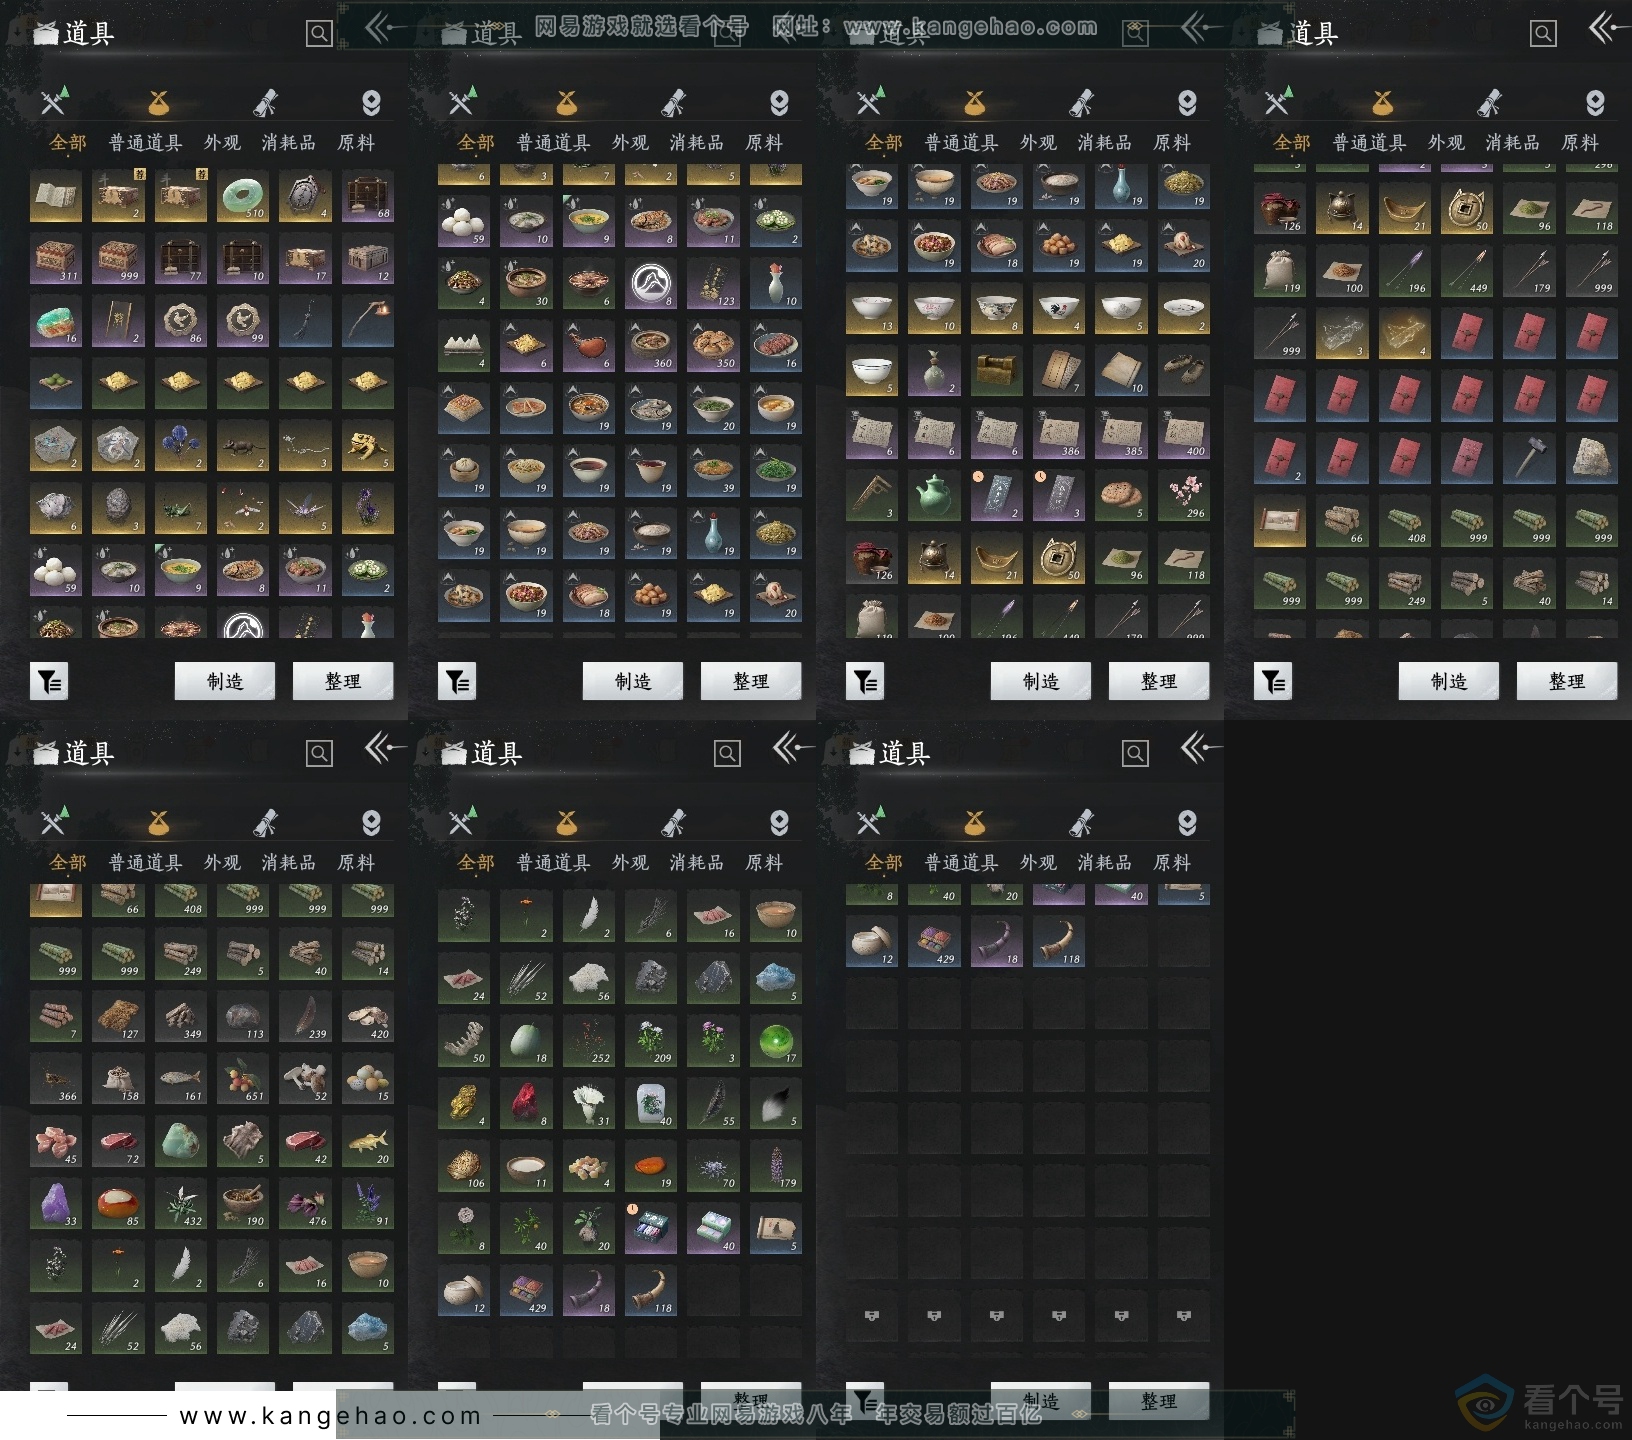Screen dimensions: 1632x1440
Task: Click 制造 button in the first top-row panel
Action: pos(225,681)
